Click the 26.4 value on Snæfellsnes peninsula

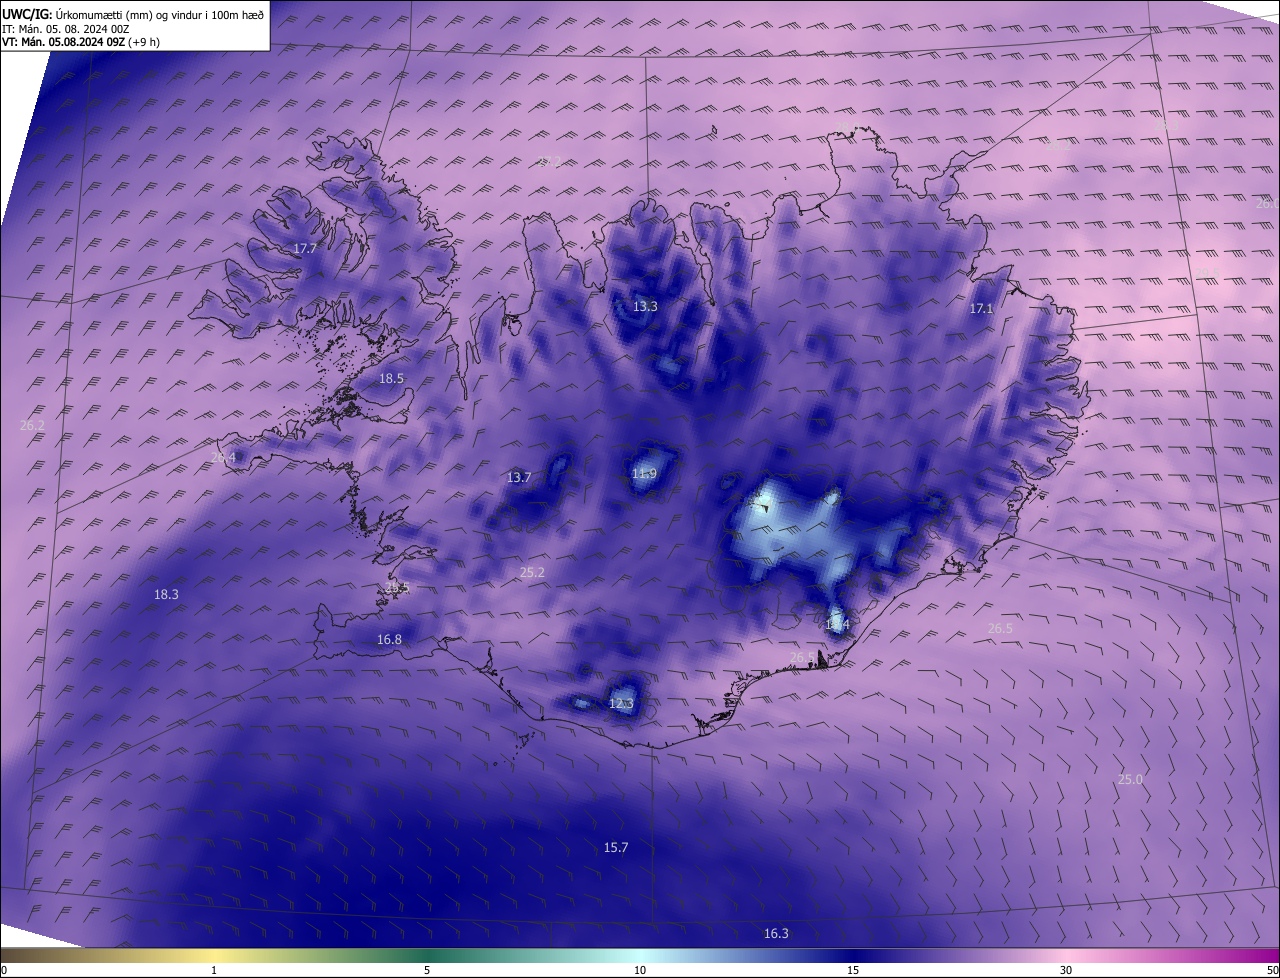pyautogui.click(x=224, y=458)
